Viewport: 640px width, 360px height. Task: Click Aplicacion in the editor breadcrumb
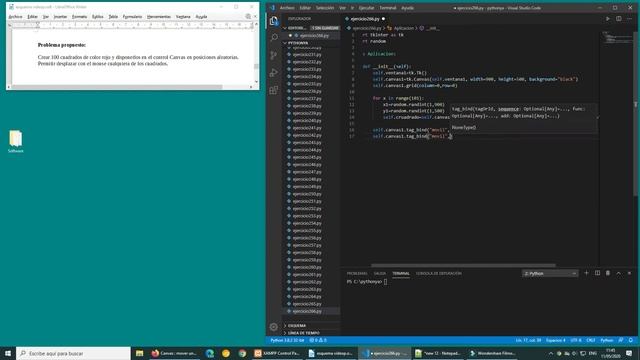[x=404, y=28]
